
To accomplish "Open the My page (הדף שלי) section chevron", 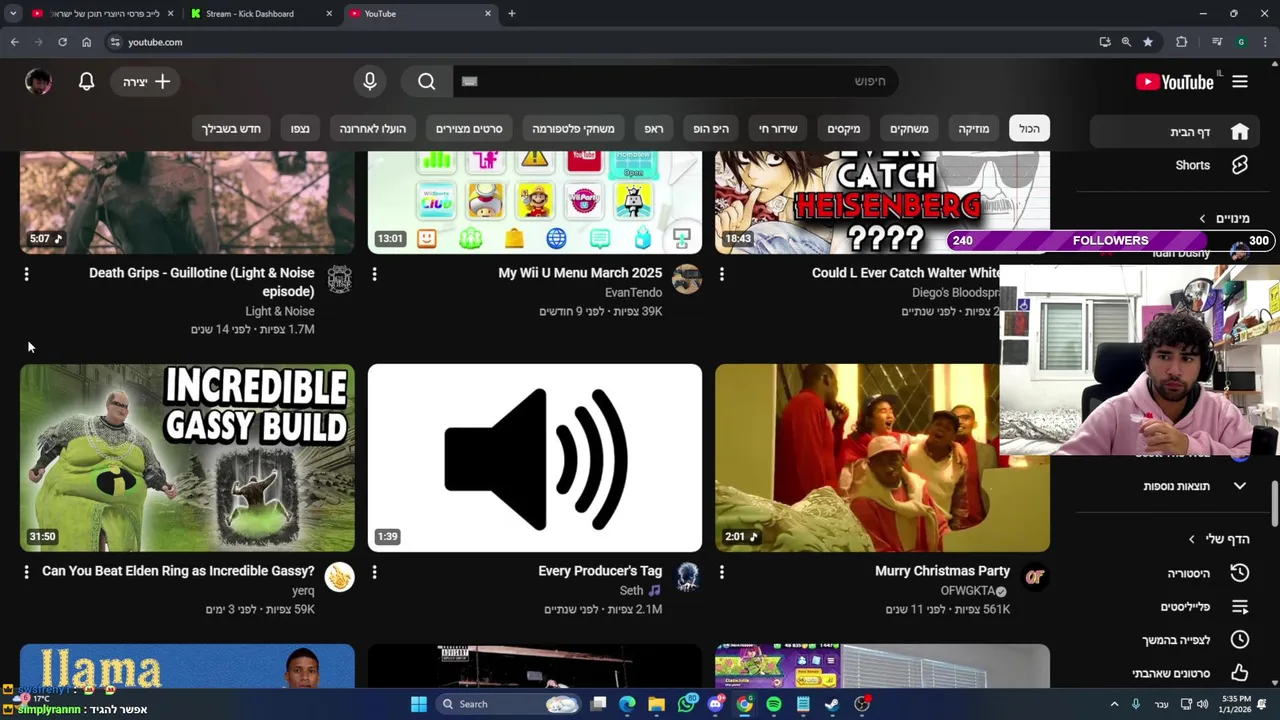I will point(1191,539).
